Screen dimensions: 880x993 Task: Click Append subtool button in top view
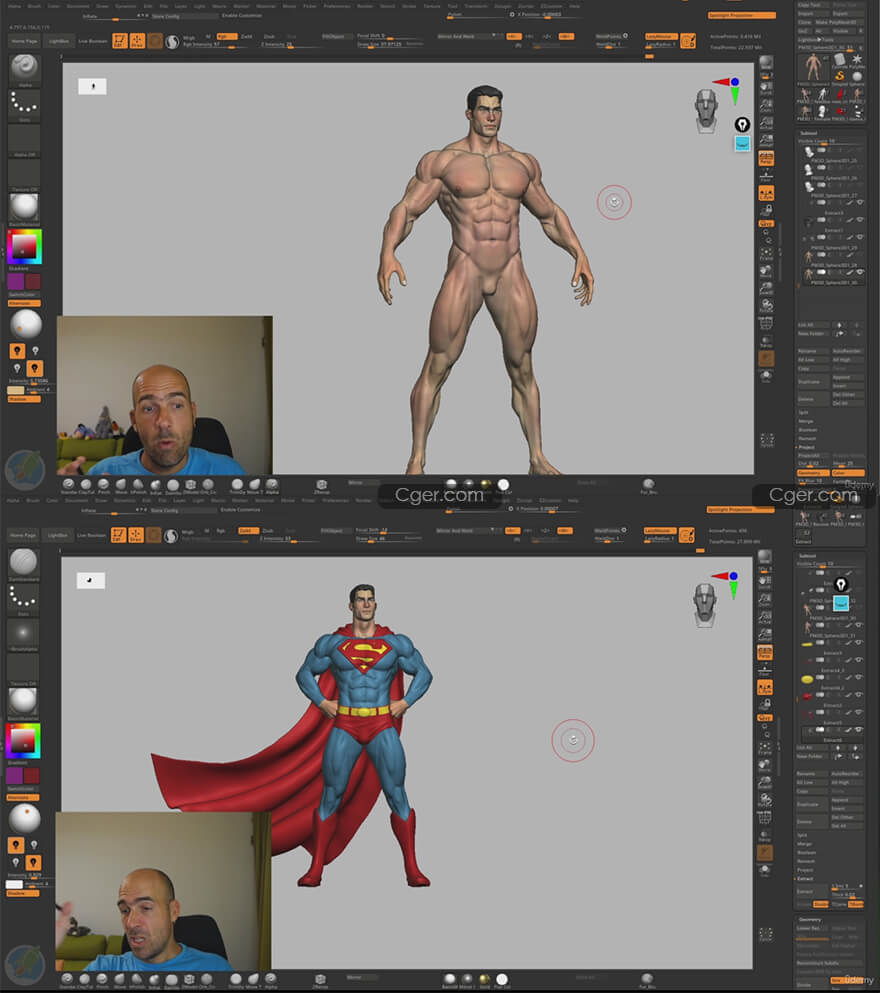pyautogui.click(x=847, y=377)
